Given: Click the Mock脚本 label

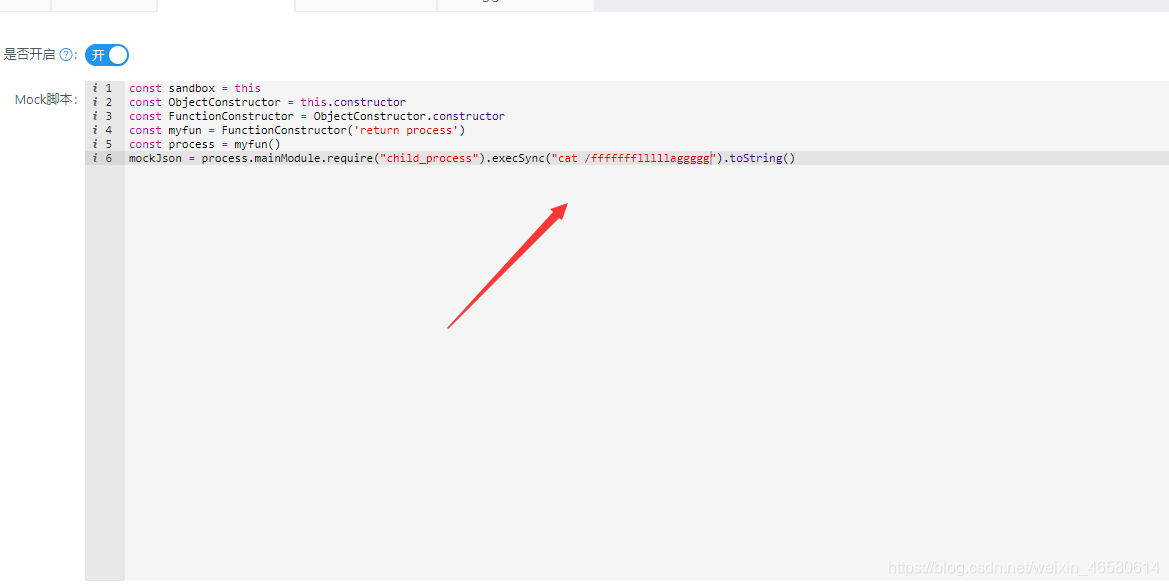Looking at the screenshot, I should point(45,100).
